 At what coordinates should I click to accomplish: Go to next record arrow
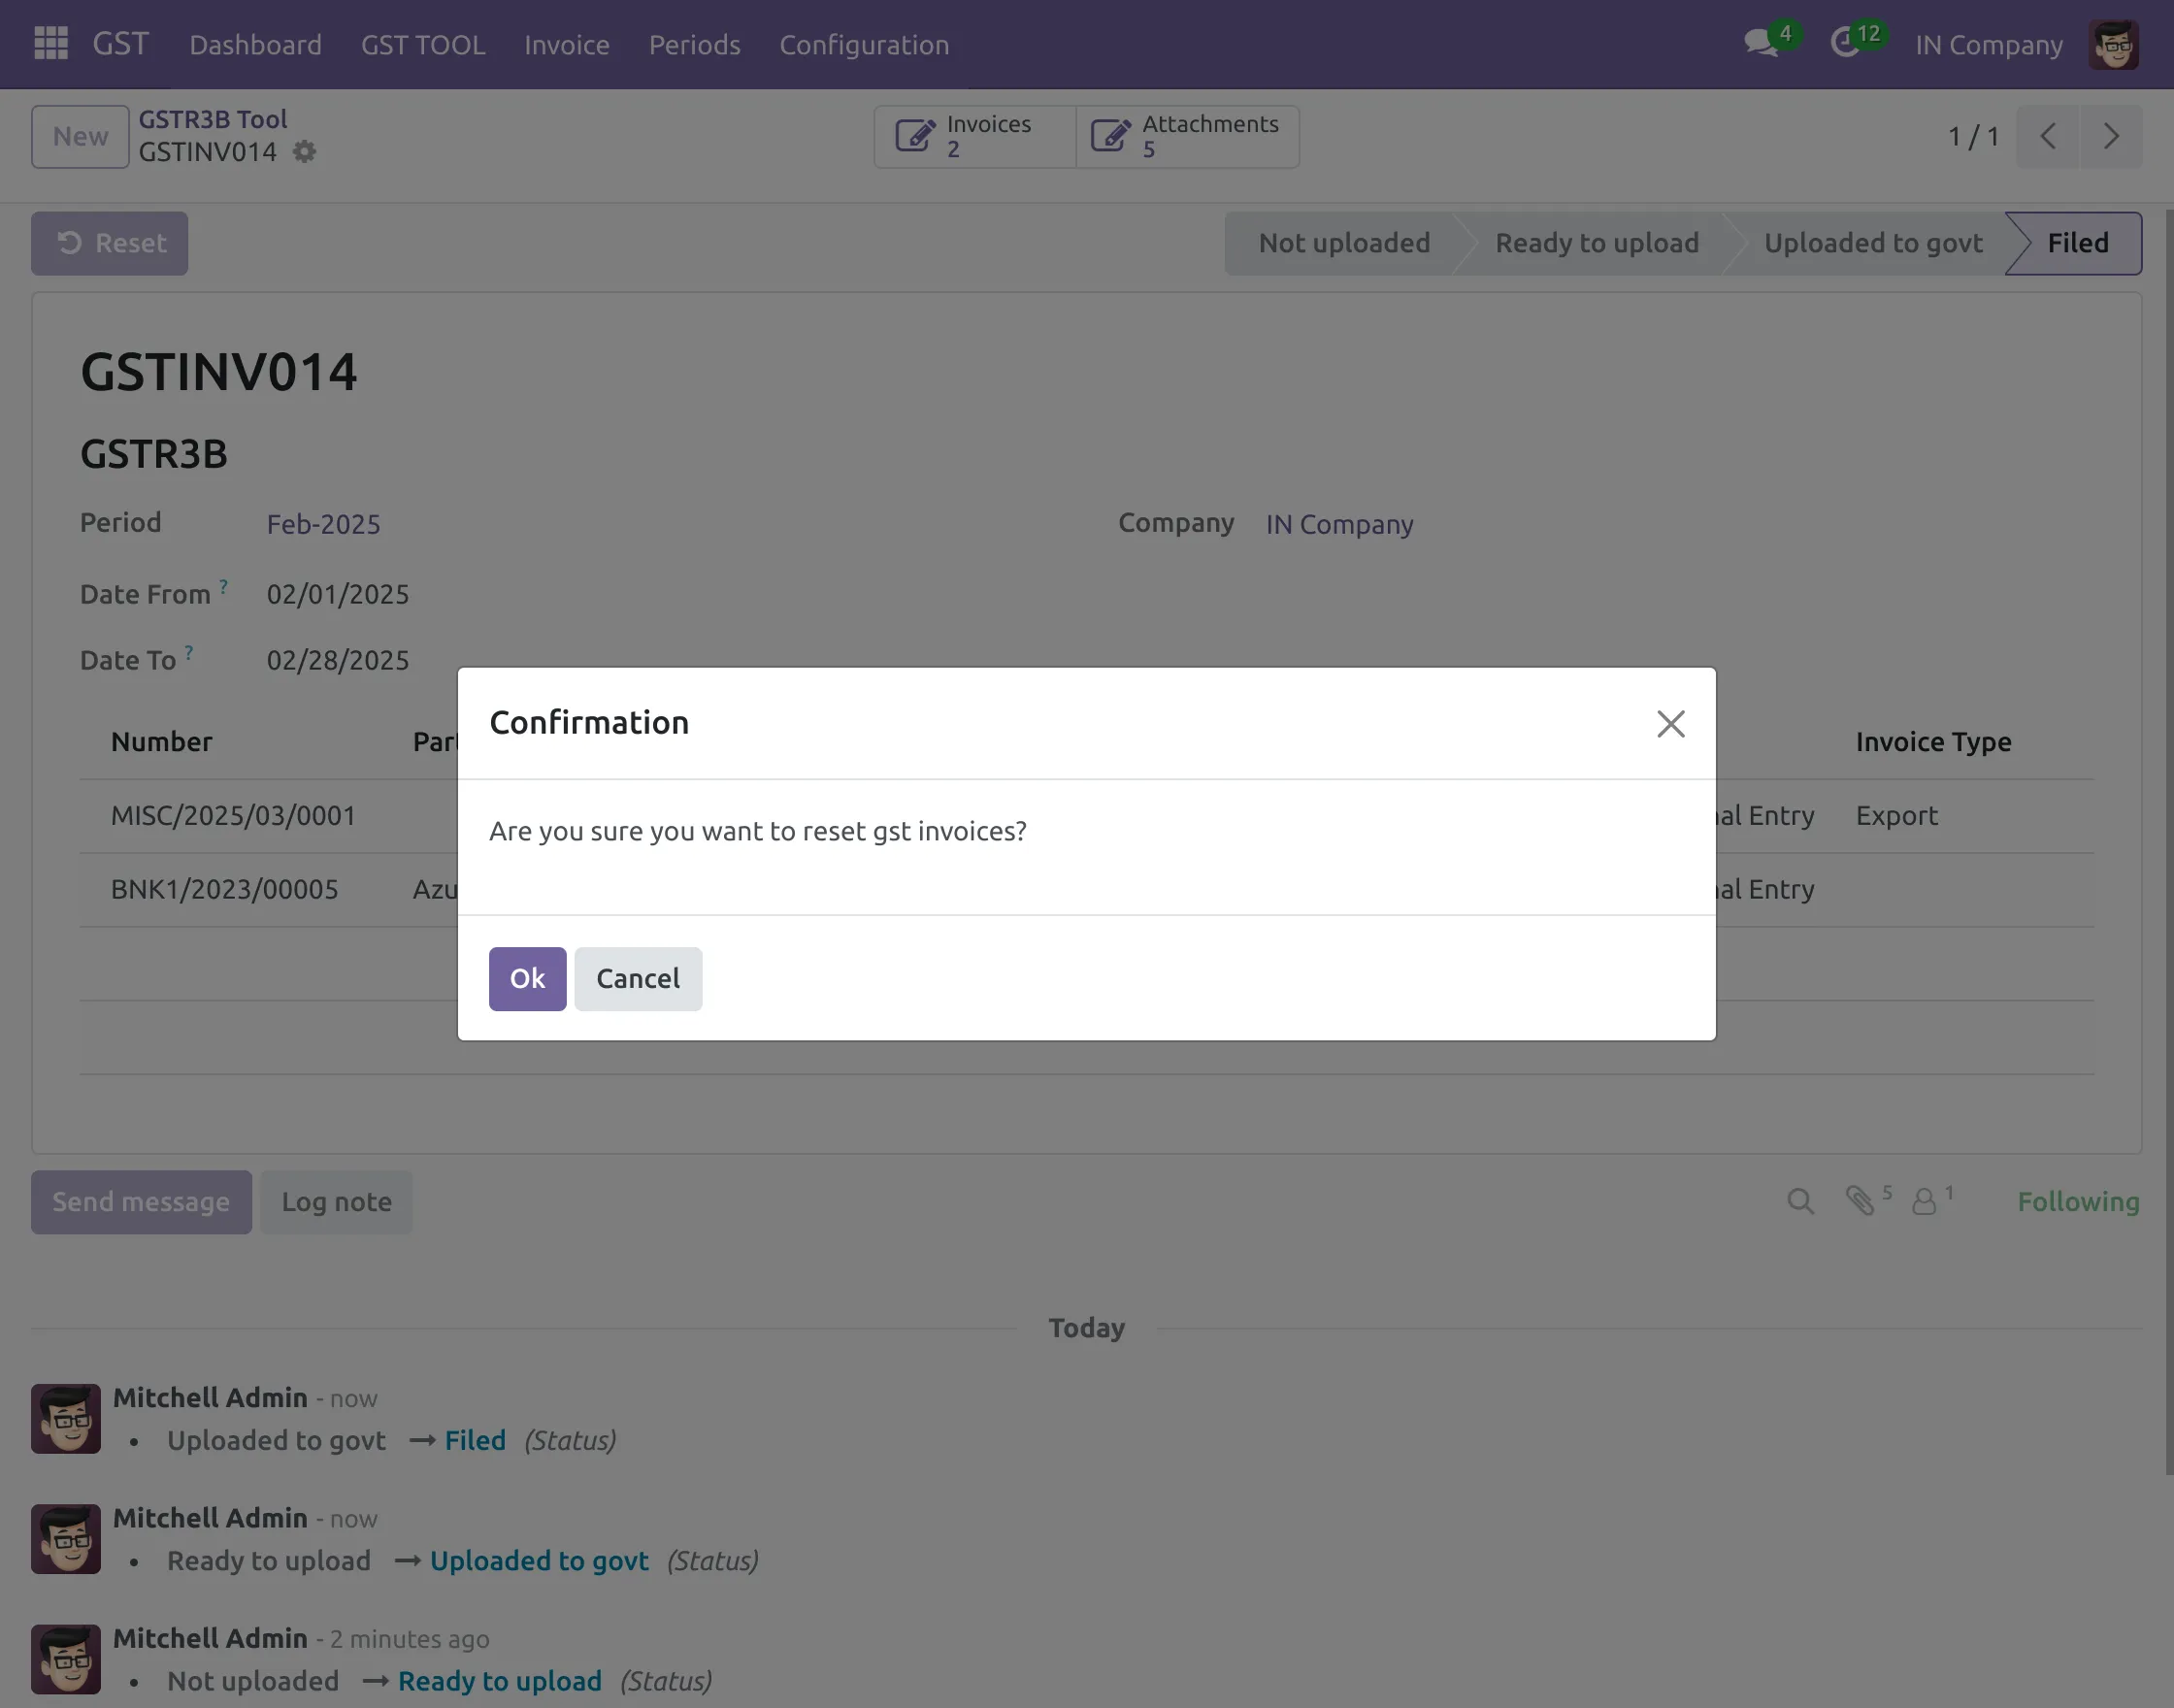pyautogui.click(x=2111, y=137)
